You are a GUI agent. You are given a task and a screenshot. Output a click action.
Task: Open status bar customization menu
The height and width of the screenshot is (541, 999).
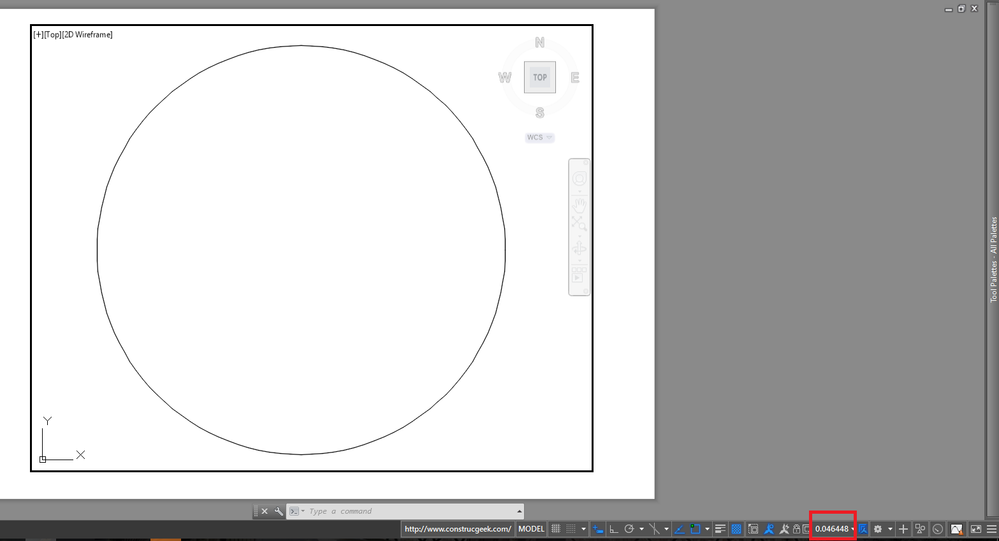(x=991, y=529)
